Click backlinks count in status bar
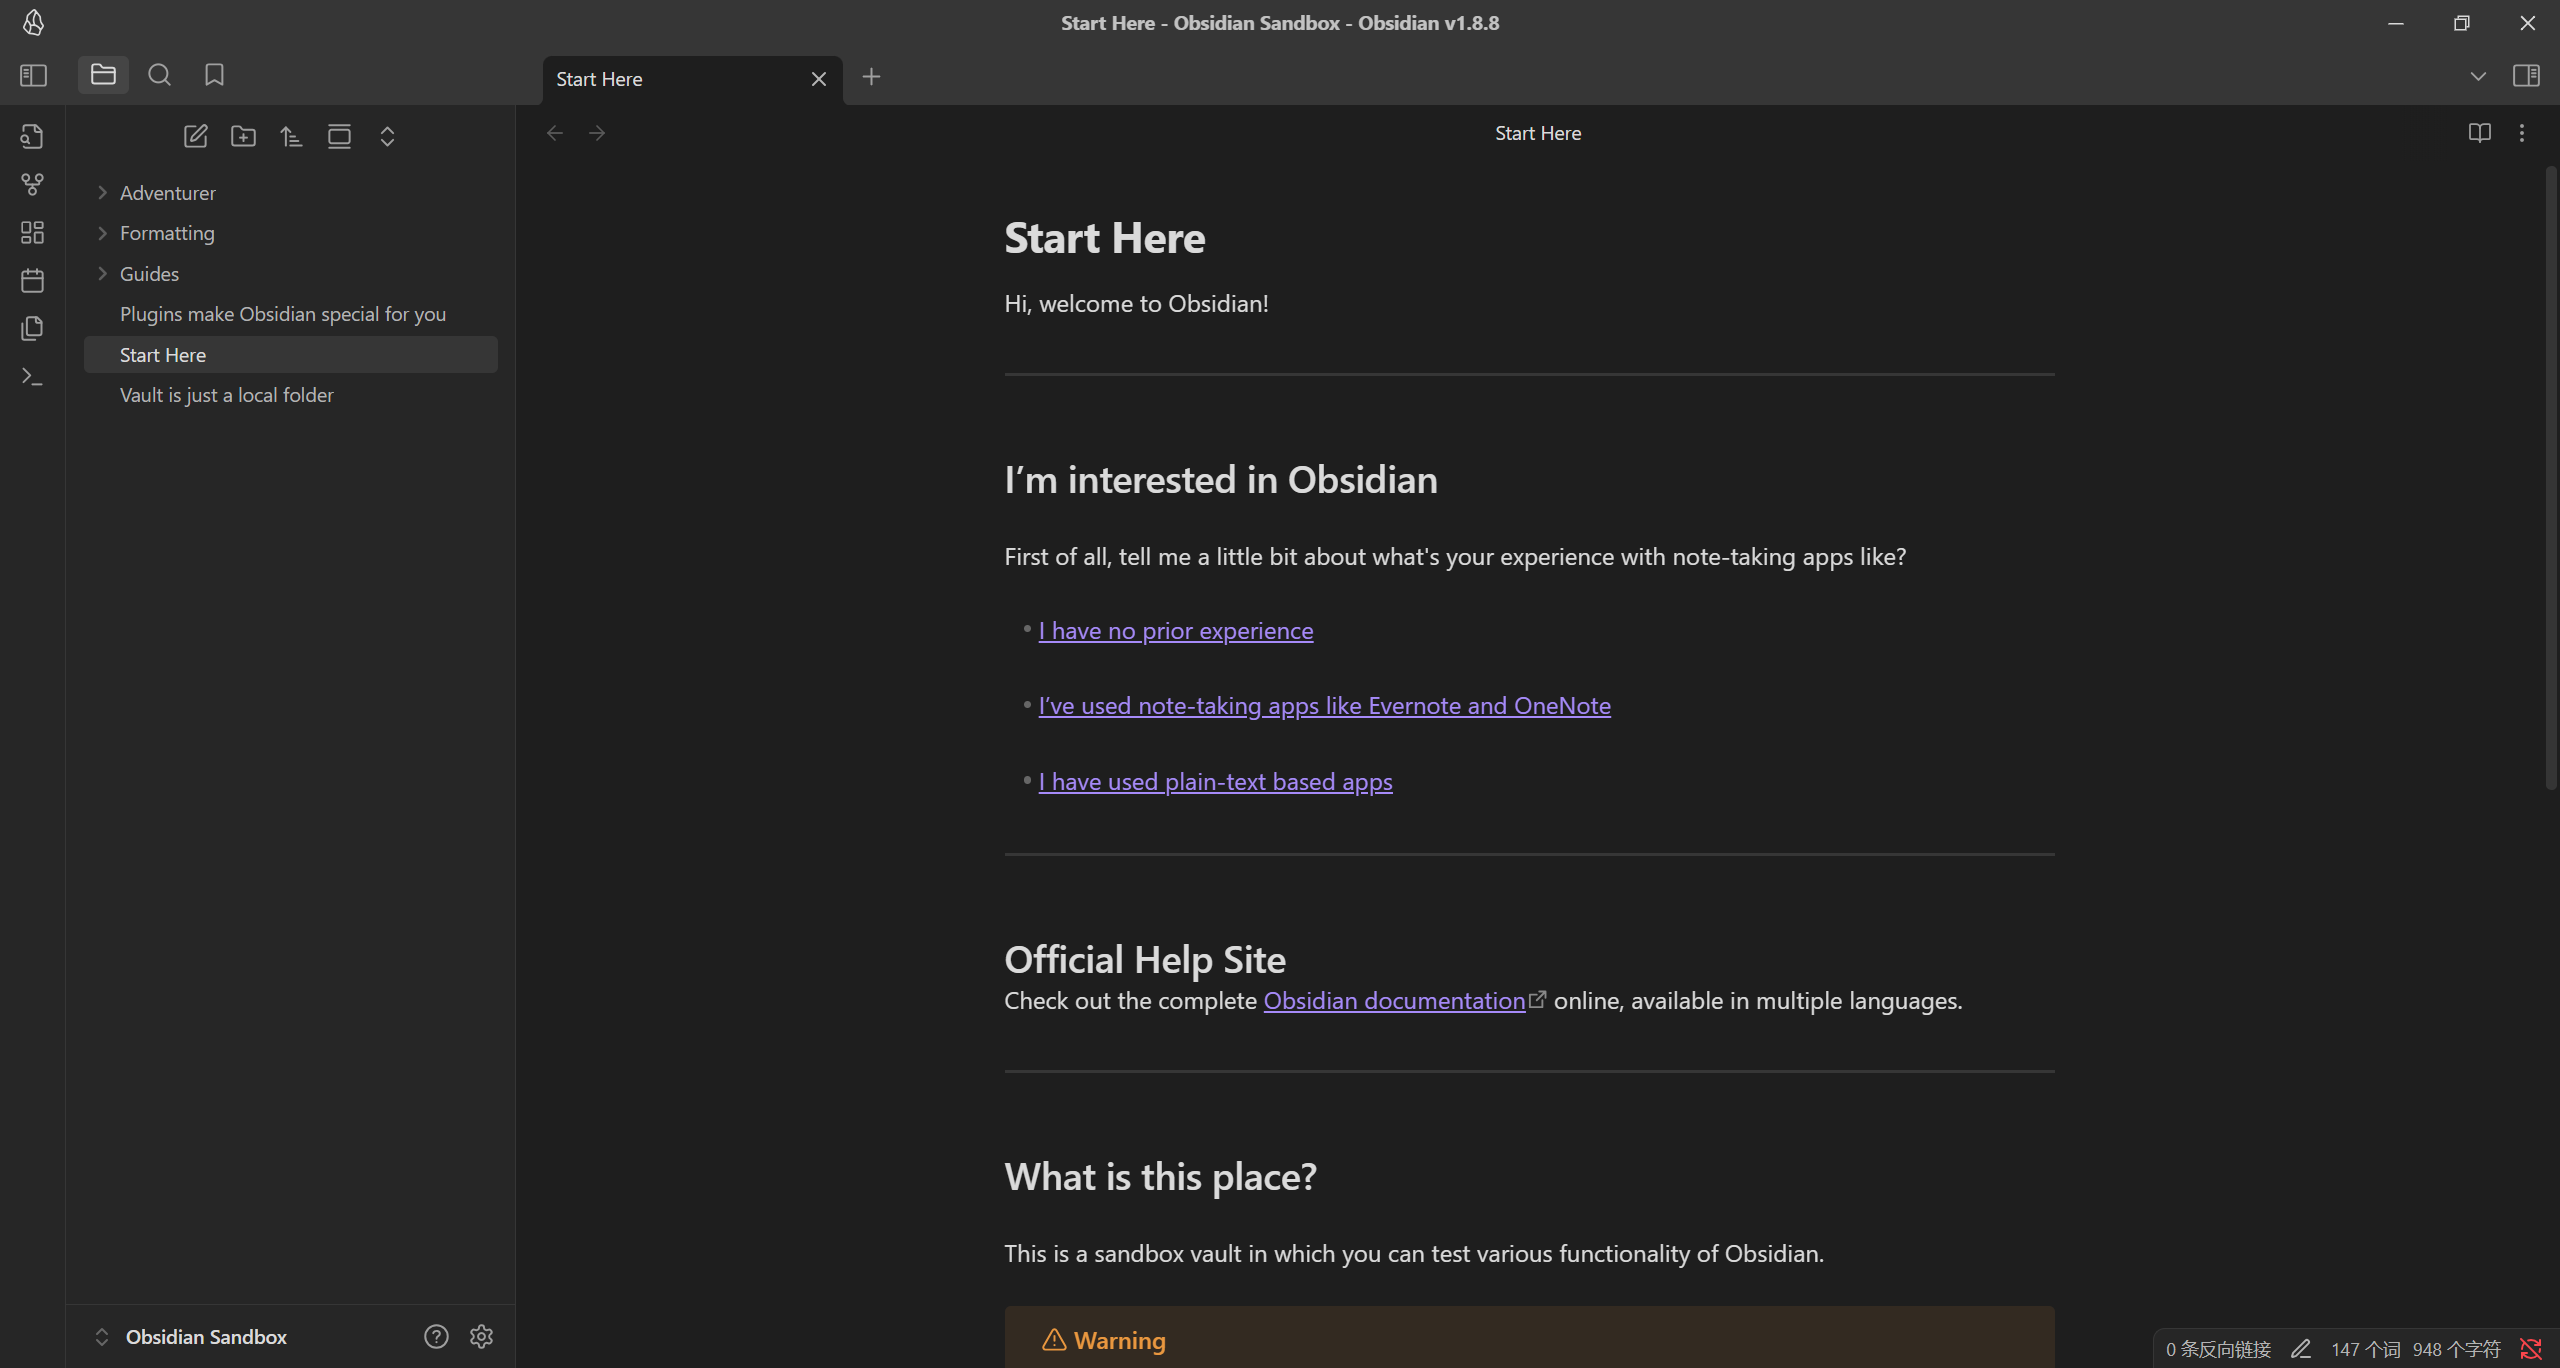This screenshot has width=2560, height=1368. click(2218, 1349)
